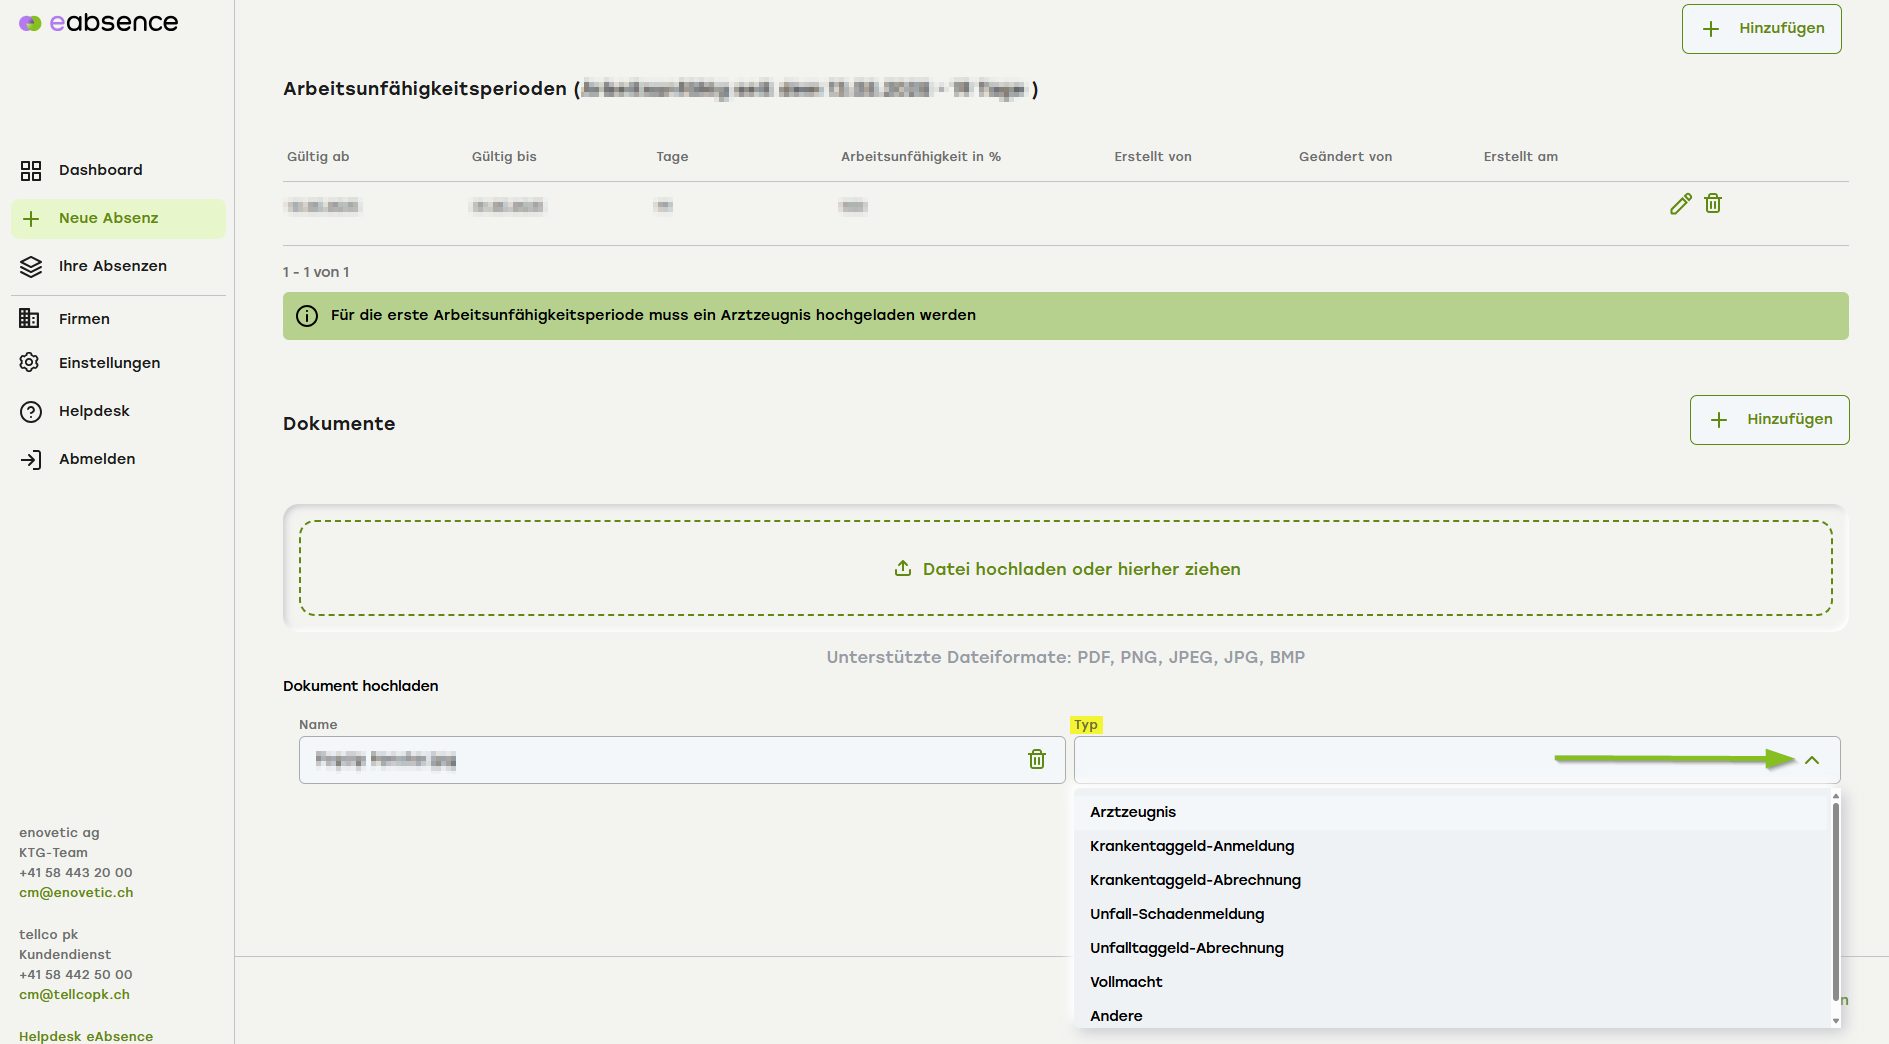Click the Abmelden logout arrow icon
Image resolution: width=1889 pixels, height=1044 pixels.
31,460
